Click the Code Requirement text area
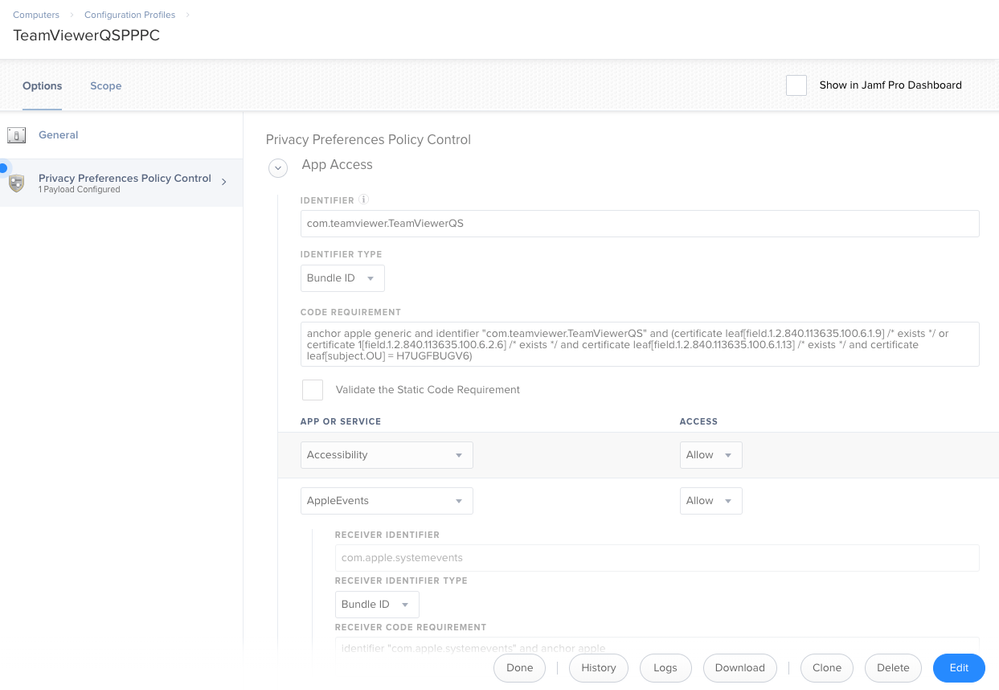The image size is (999, 690). point(640,344)
